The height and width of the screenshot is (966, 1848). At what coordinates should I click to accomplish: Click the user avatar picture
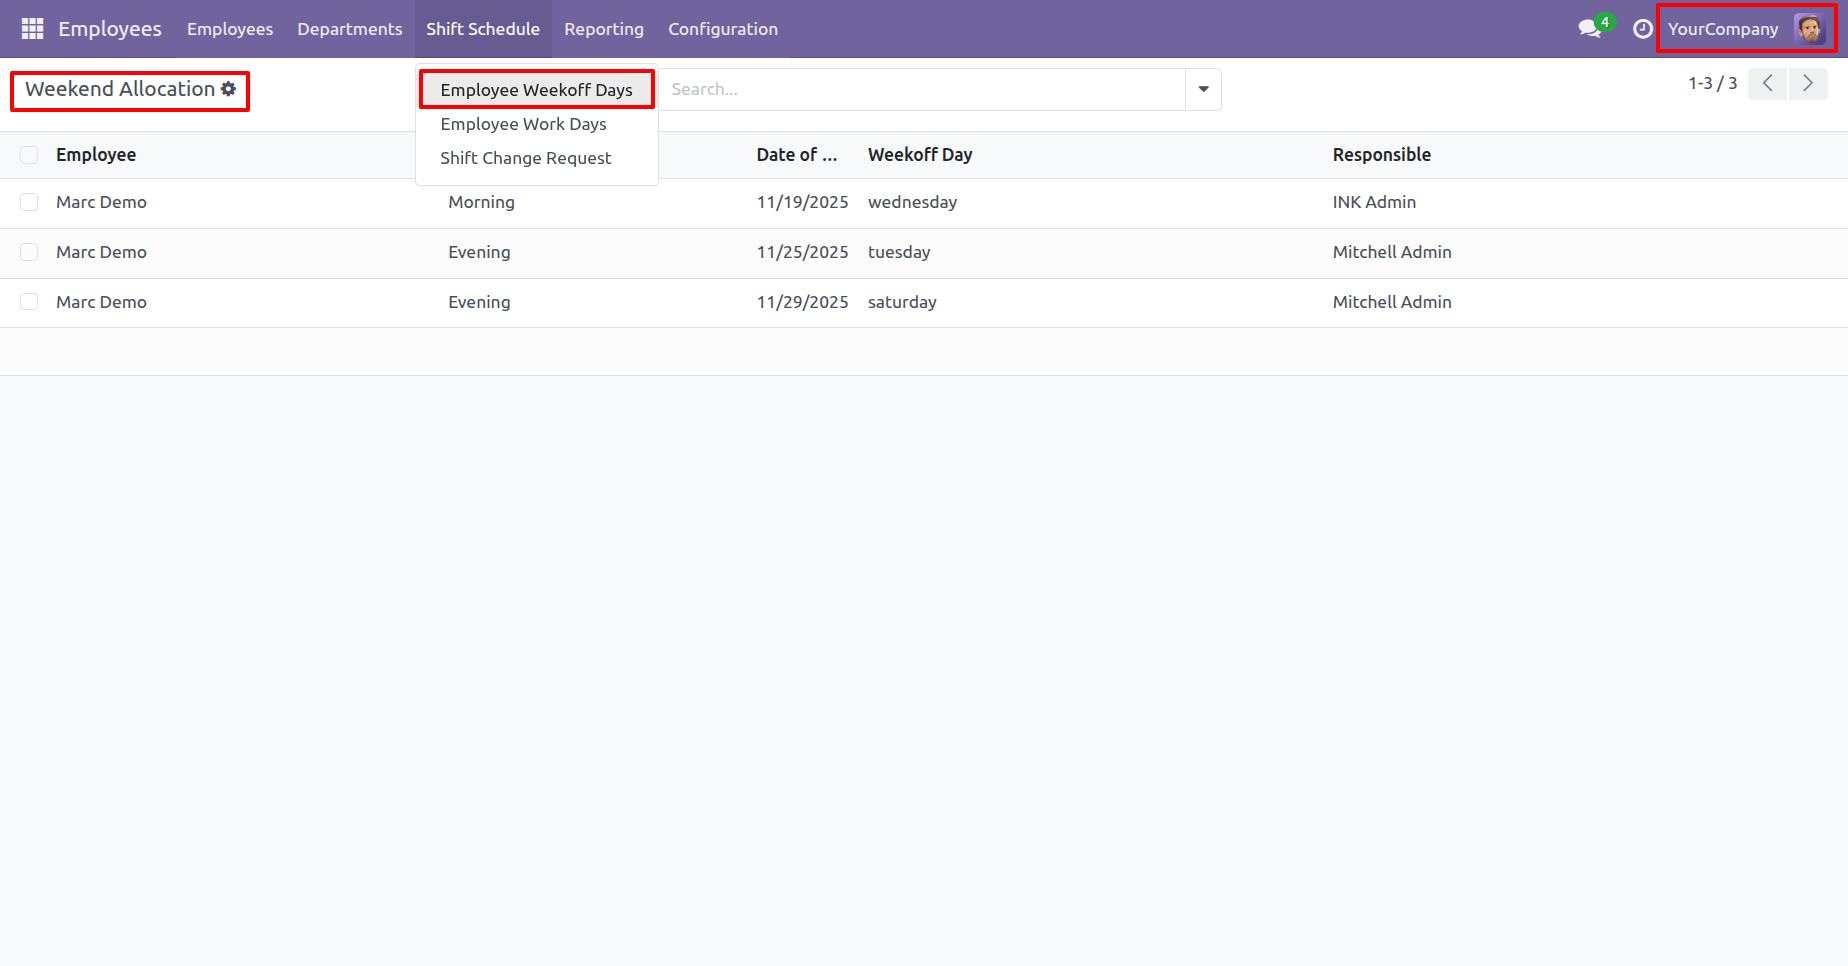1810,29
